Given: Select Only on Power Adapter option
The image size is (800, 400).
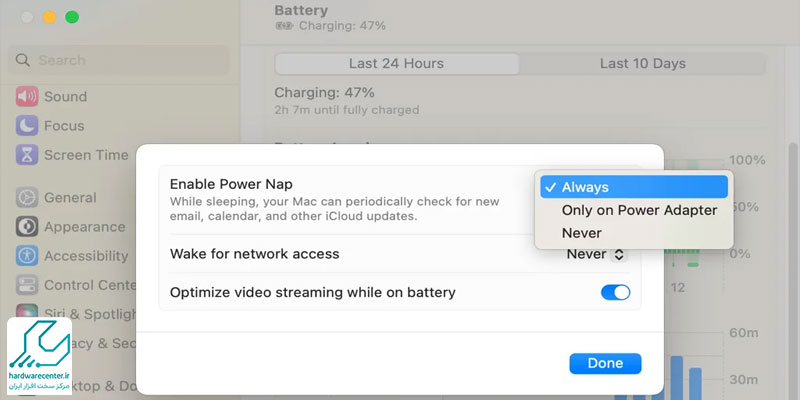Looking at the screenshot, I should pos(639,210).
